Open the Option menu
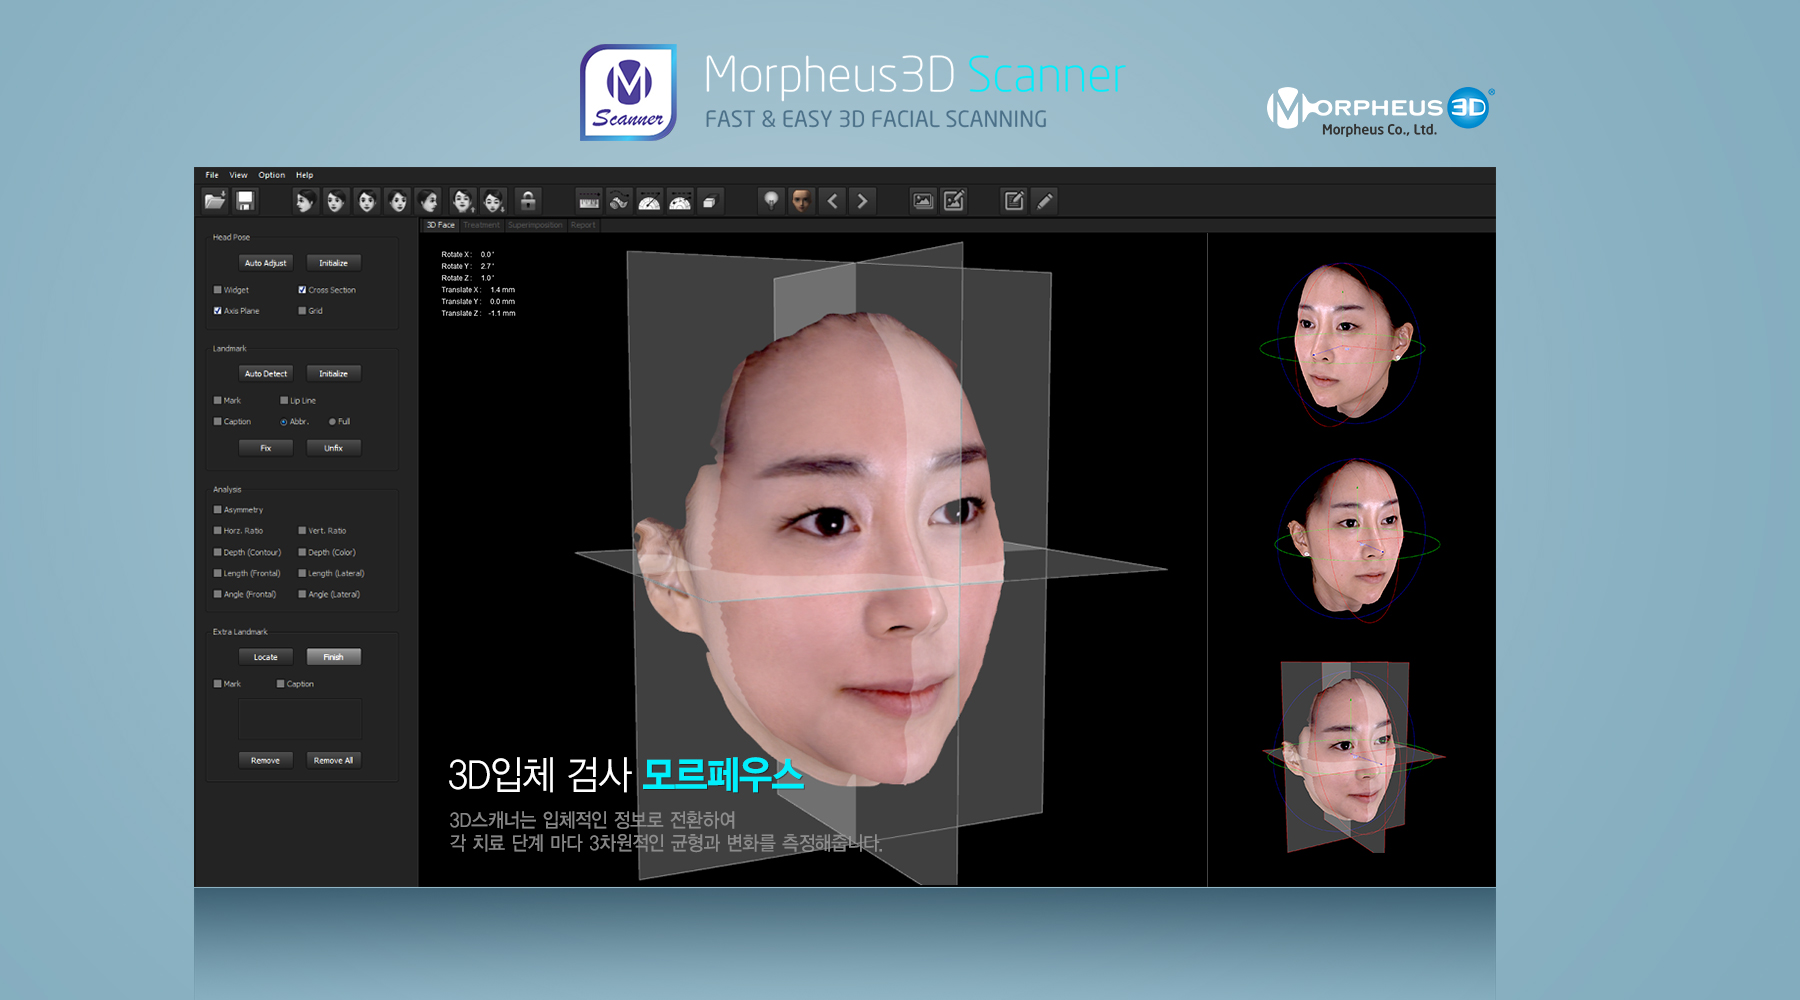Viewport: 1800px width, 1000px height. point(271,175)
